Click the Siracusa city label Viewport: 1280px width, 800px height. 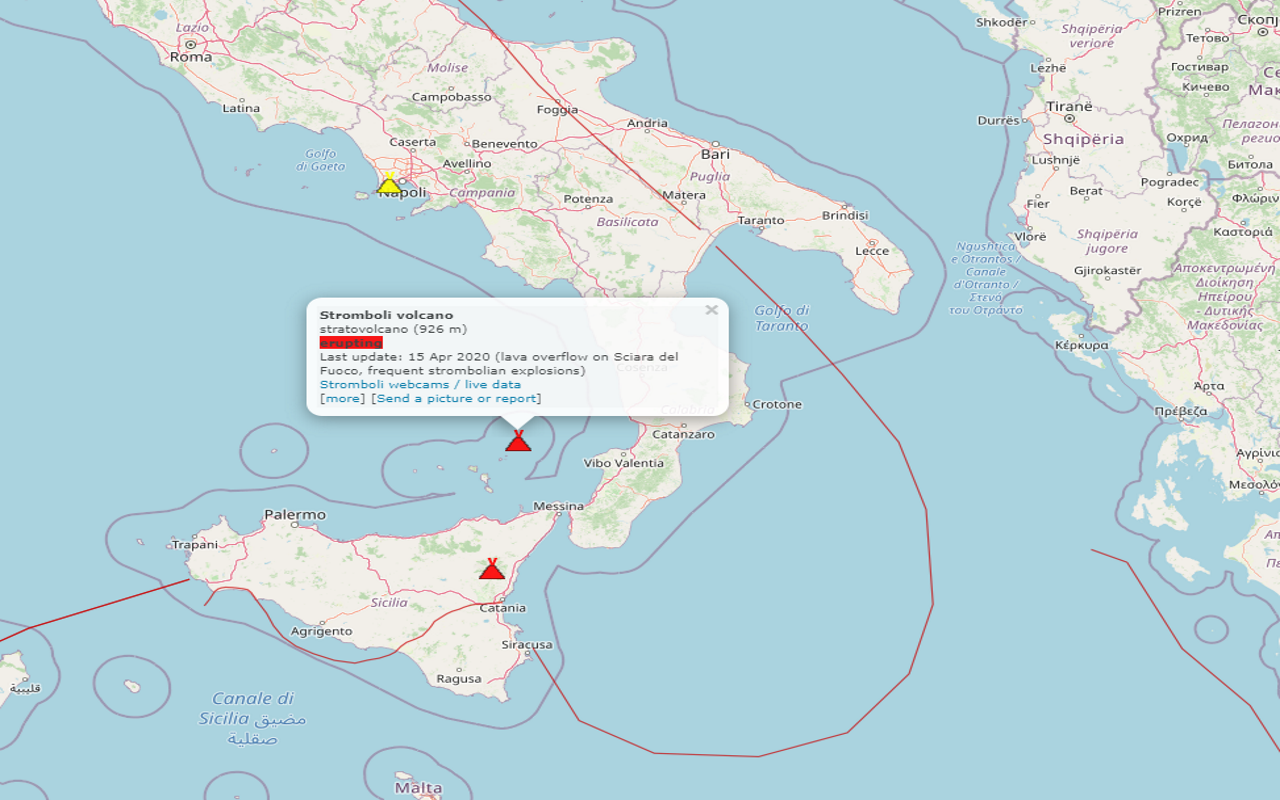[x=527, y=645]
